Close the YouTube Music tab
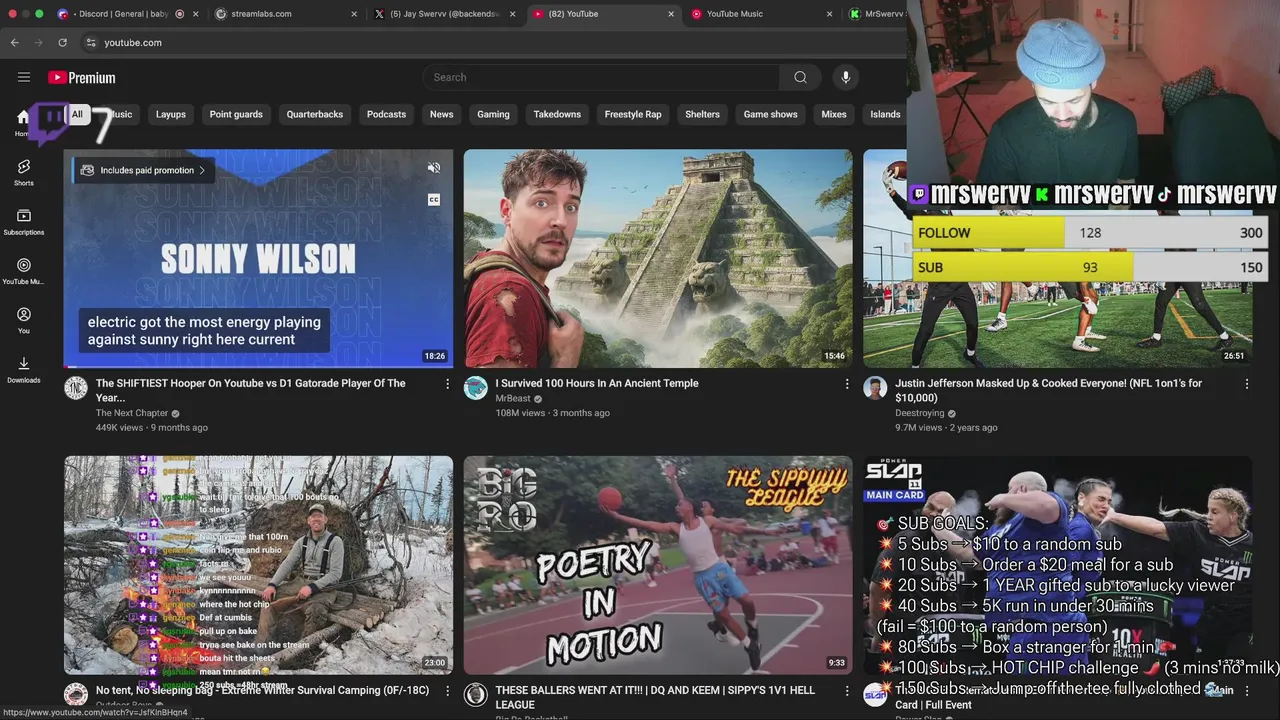 click(829, 14)
